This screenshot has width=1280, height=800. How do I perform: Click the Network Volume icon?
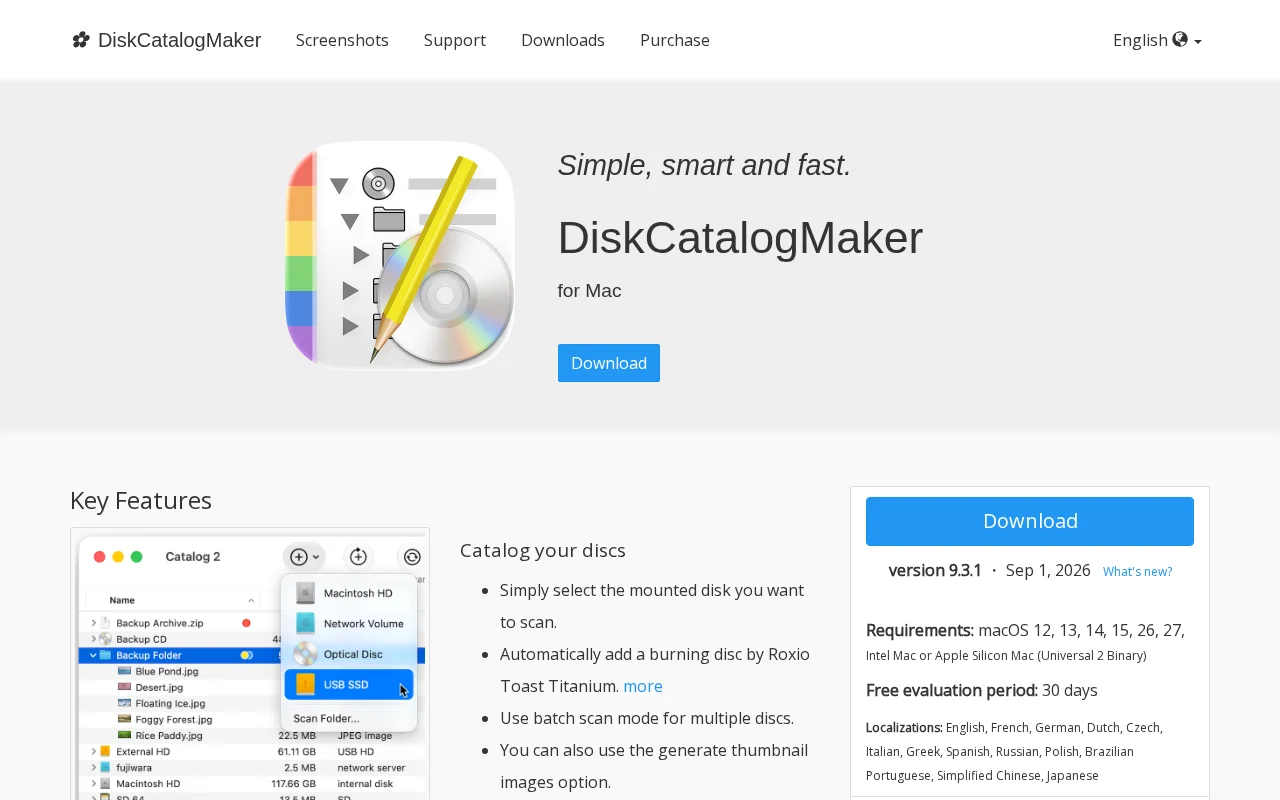[x=305, y=623]
